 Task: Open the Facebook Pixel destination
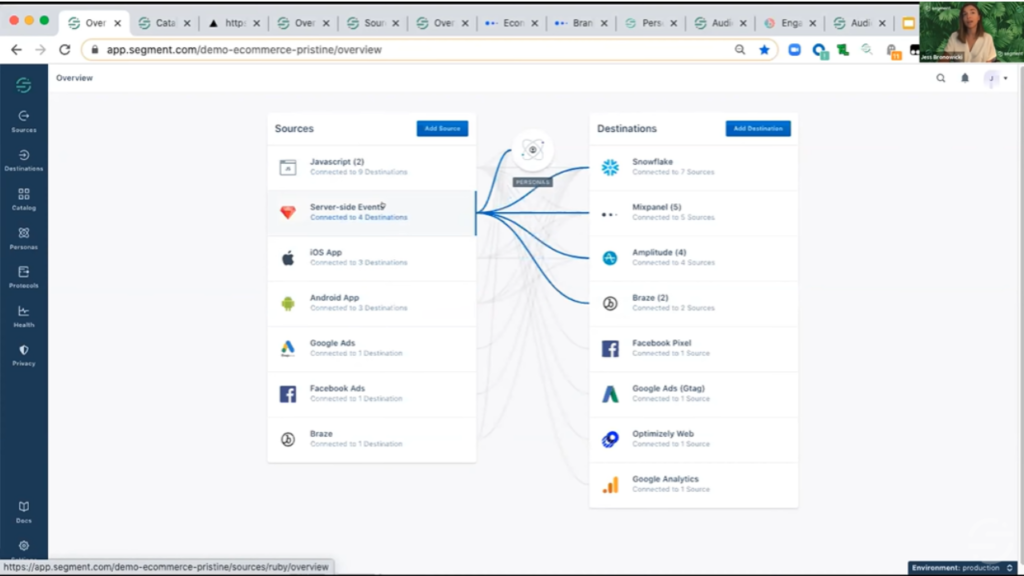pos(694,348)
